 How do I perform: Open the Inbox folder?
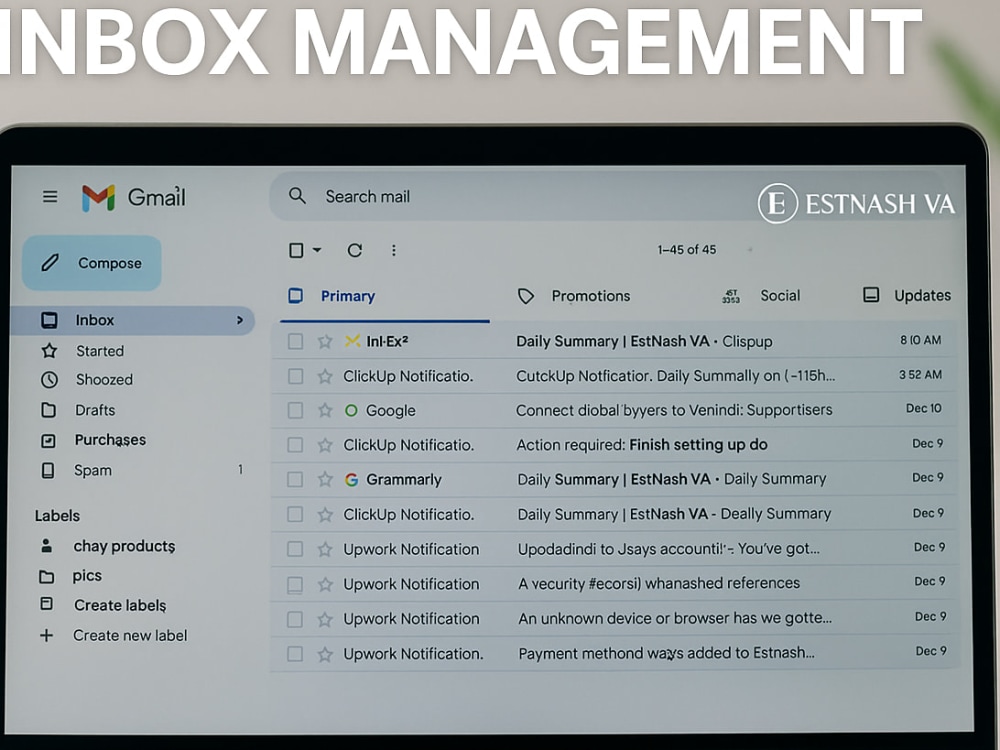[133, 320]
